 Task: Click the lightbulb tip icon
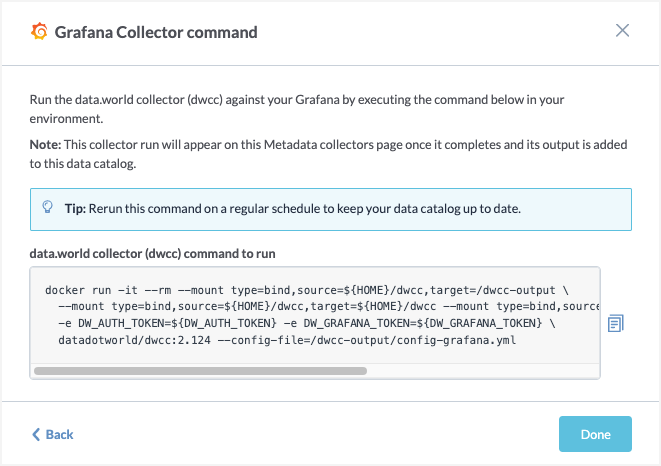point(48,207)
